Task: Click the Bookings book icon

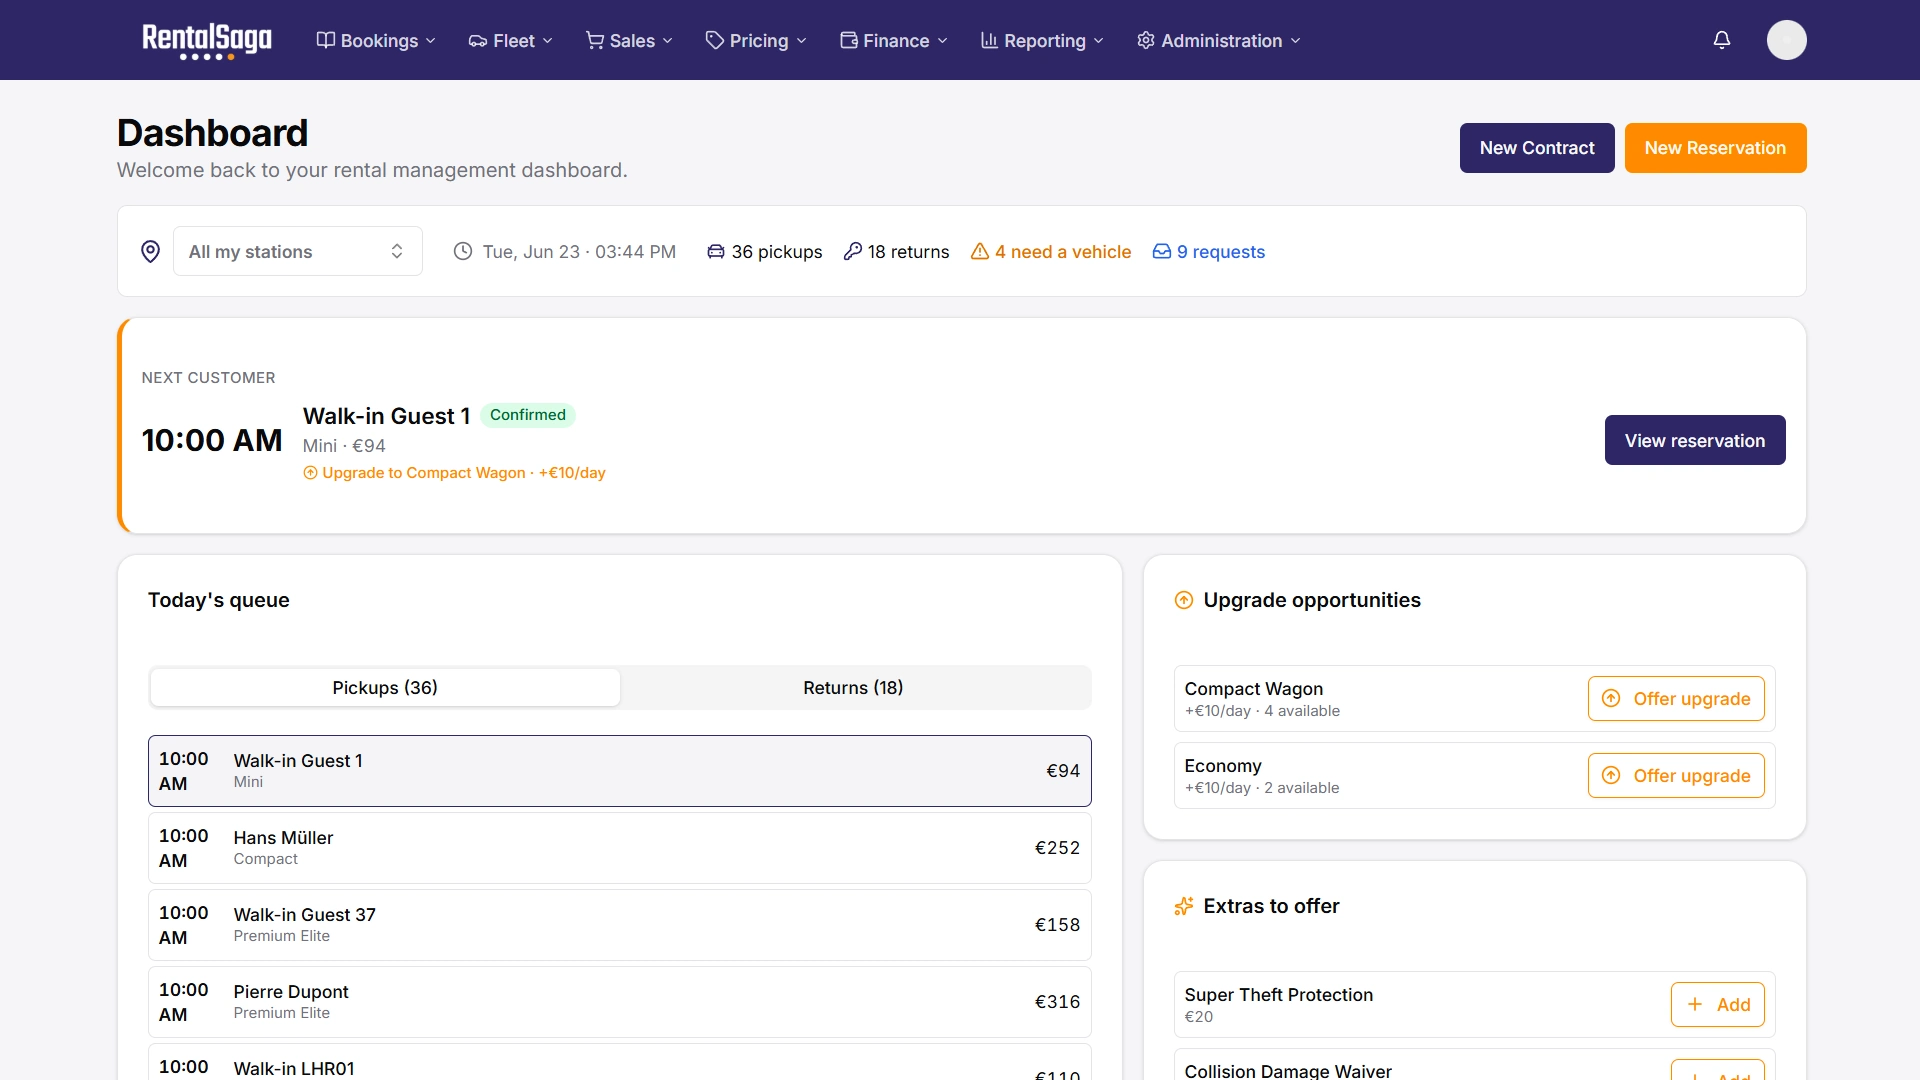Action: [326, 40]
